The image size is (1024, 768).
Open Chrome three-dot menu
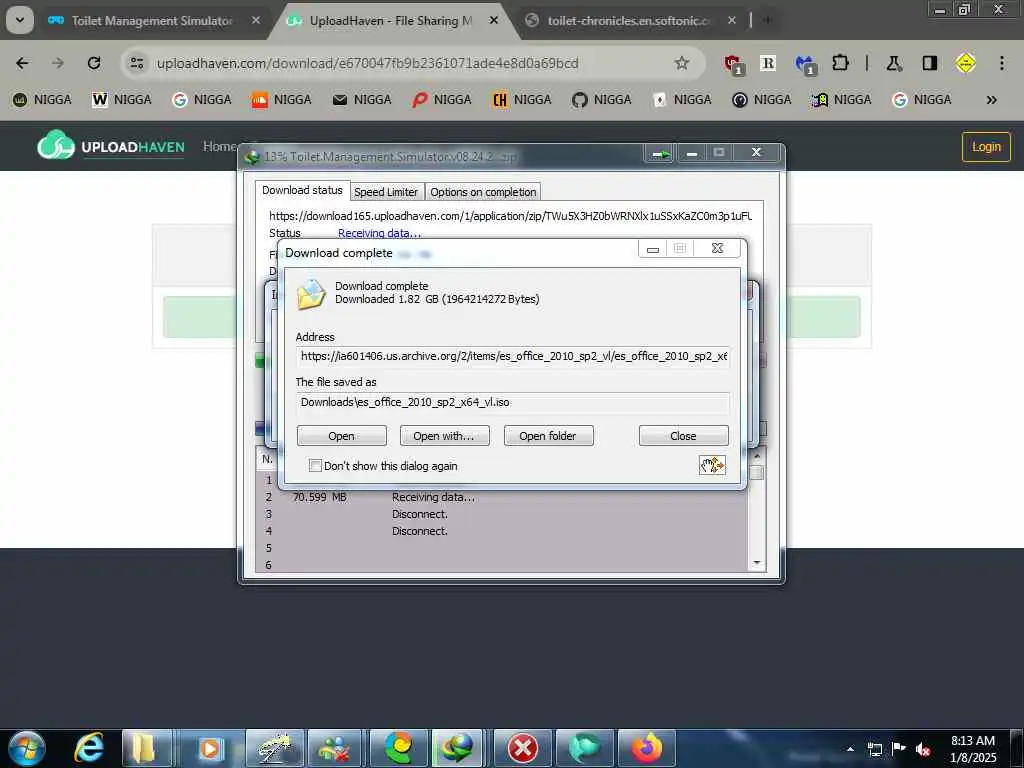[x=1001, y=63]
